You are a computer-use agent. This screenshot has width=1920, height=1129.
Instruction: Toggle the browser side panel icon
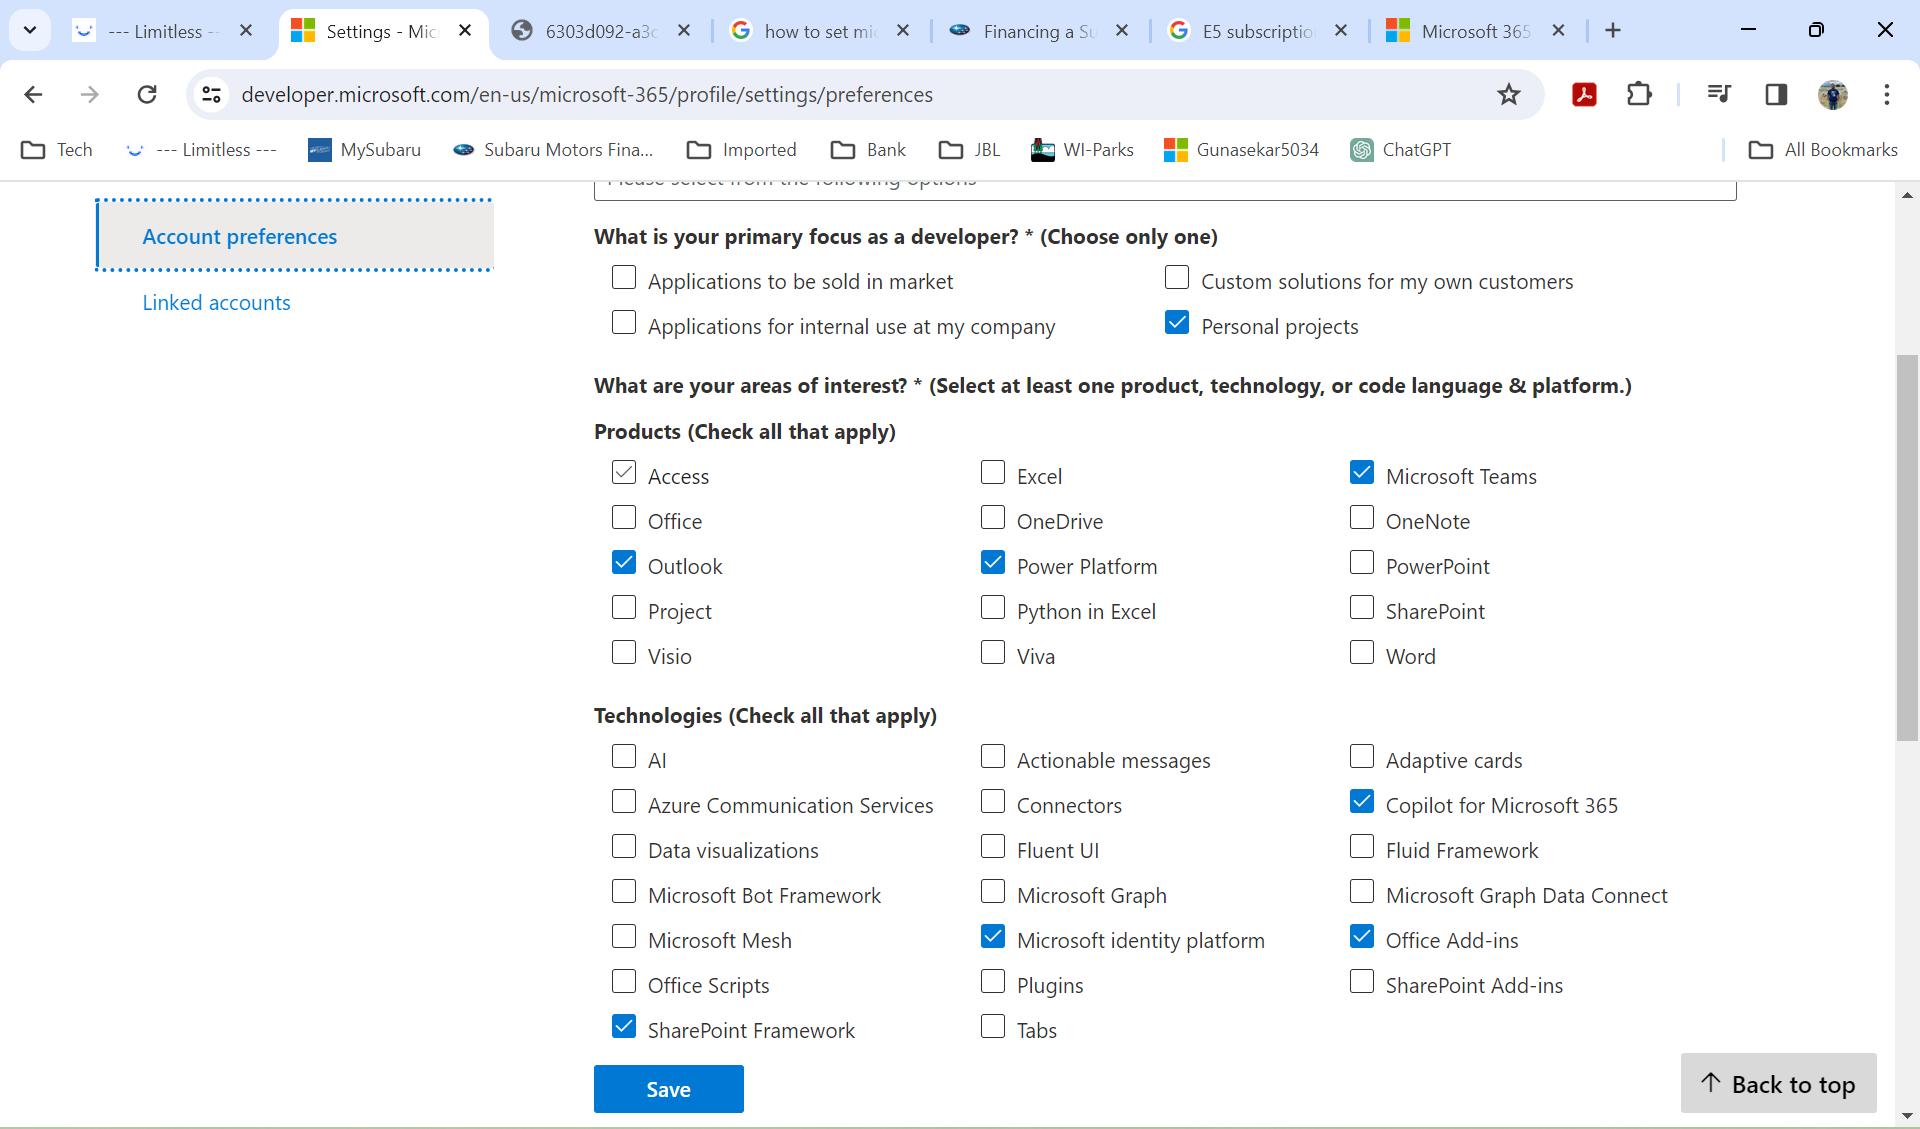coord(1776,94)
